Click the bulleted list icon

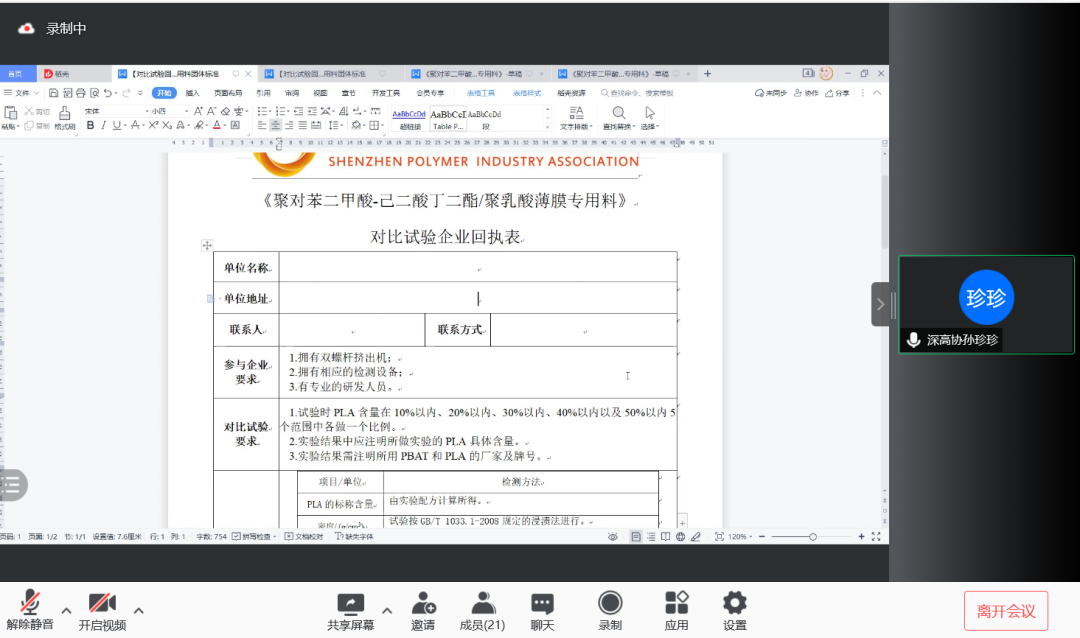262,111
